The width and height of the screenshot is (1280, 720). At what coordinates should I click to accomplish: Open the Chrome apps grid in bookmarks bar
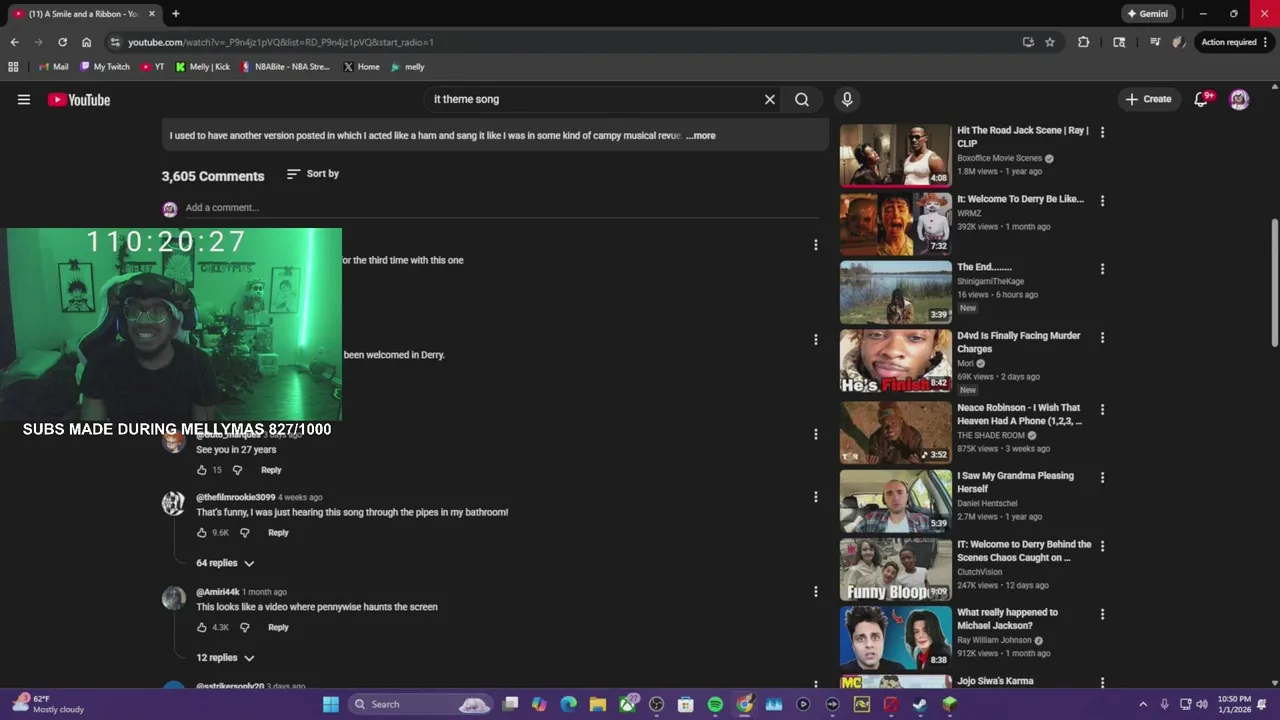tap(13, 67)
